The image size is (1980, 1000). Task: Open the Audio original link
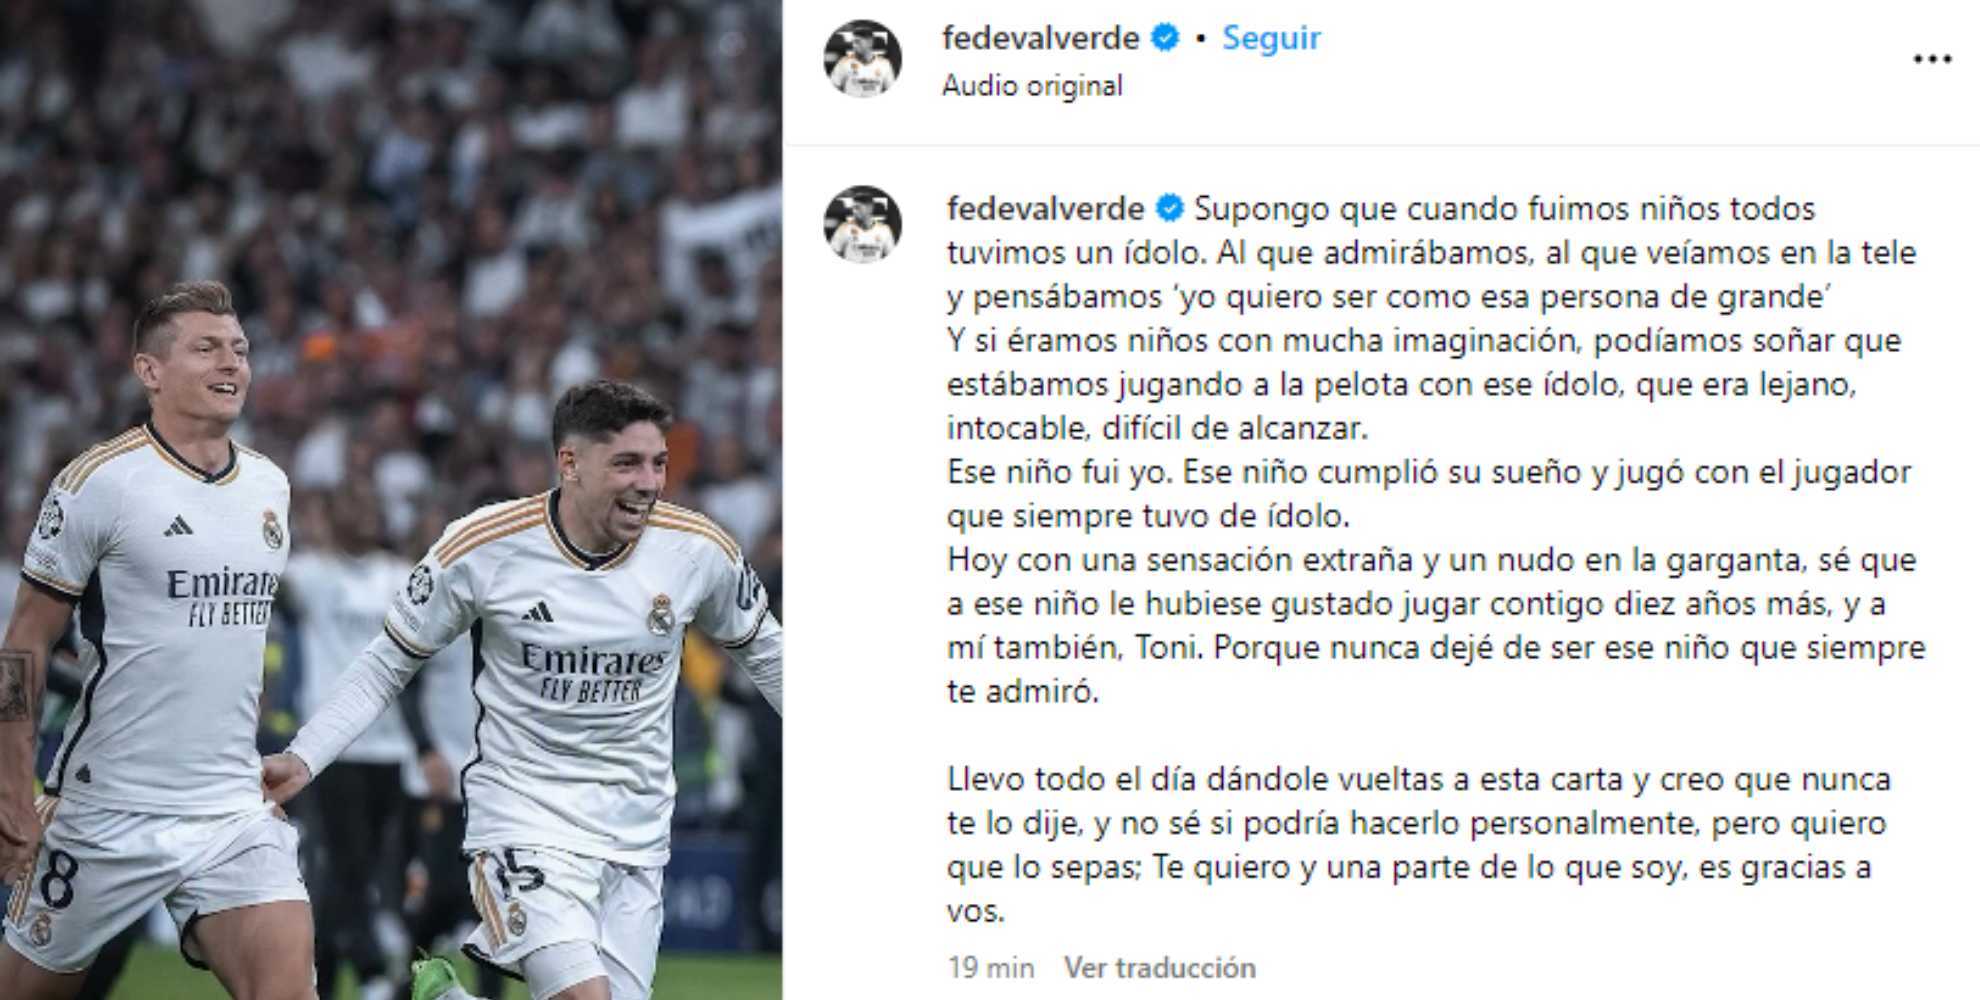[1032, 86]
